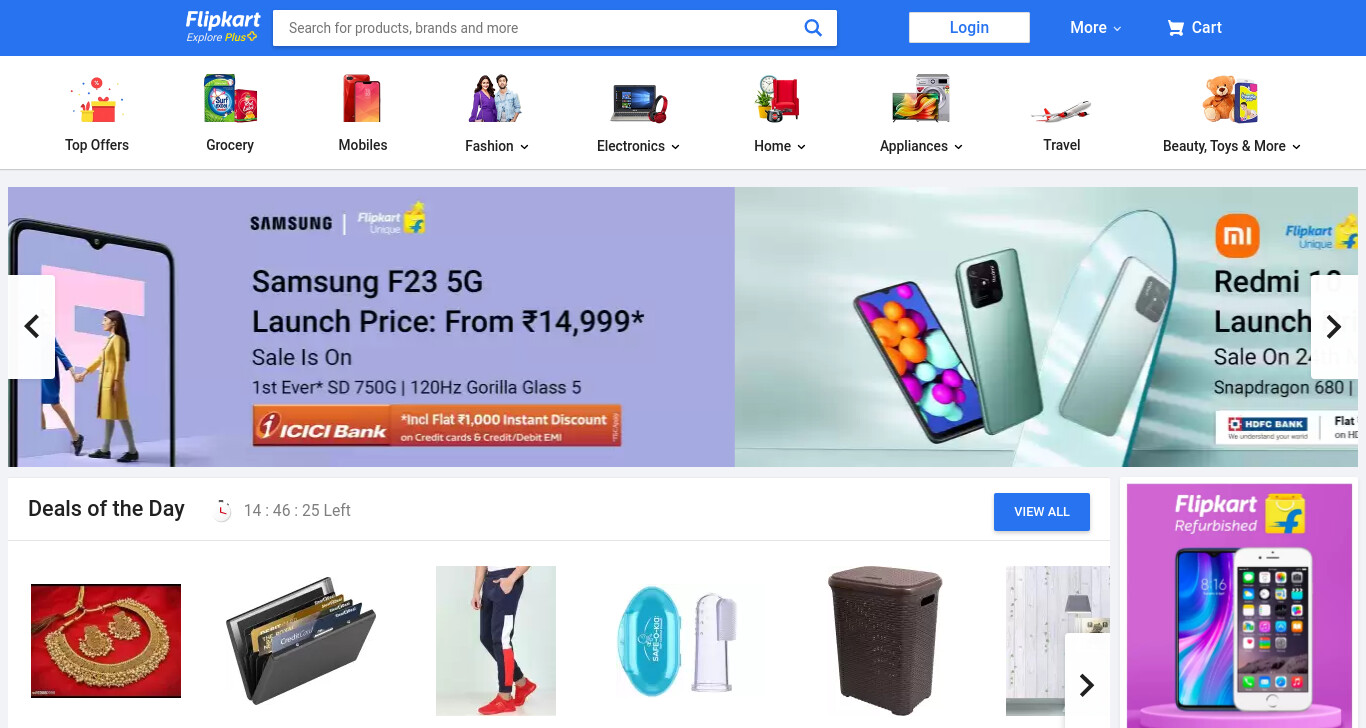This screenshot has width=1366, height=728.
Task: Click the search magnifier icon
Action: 813,28
